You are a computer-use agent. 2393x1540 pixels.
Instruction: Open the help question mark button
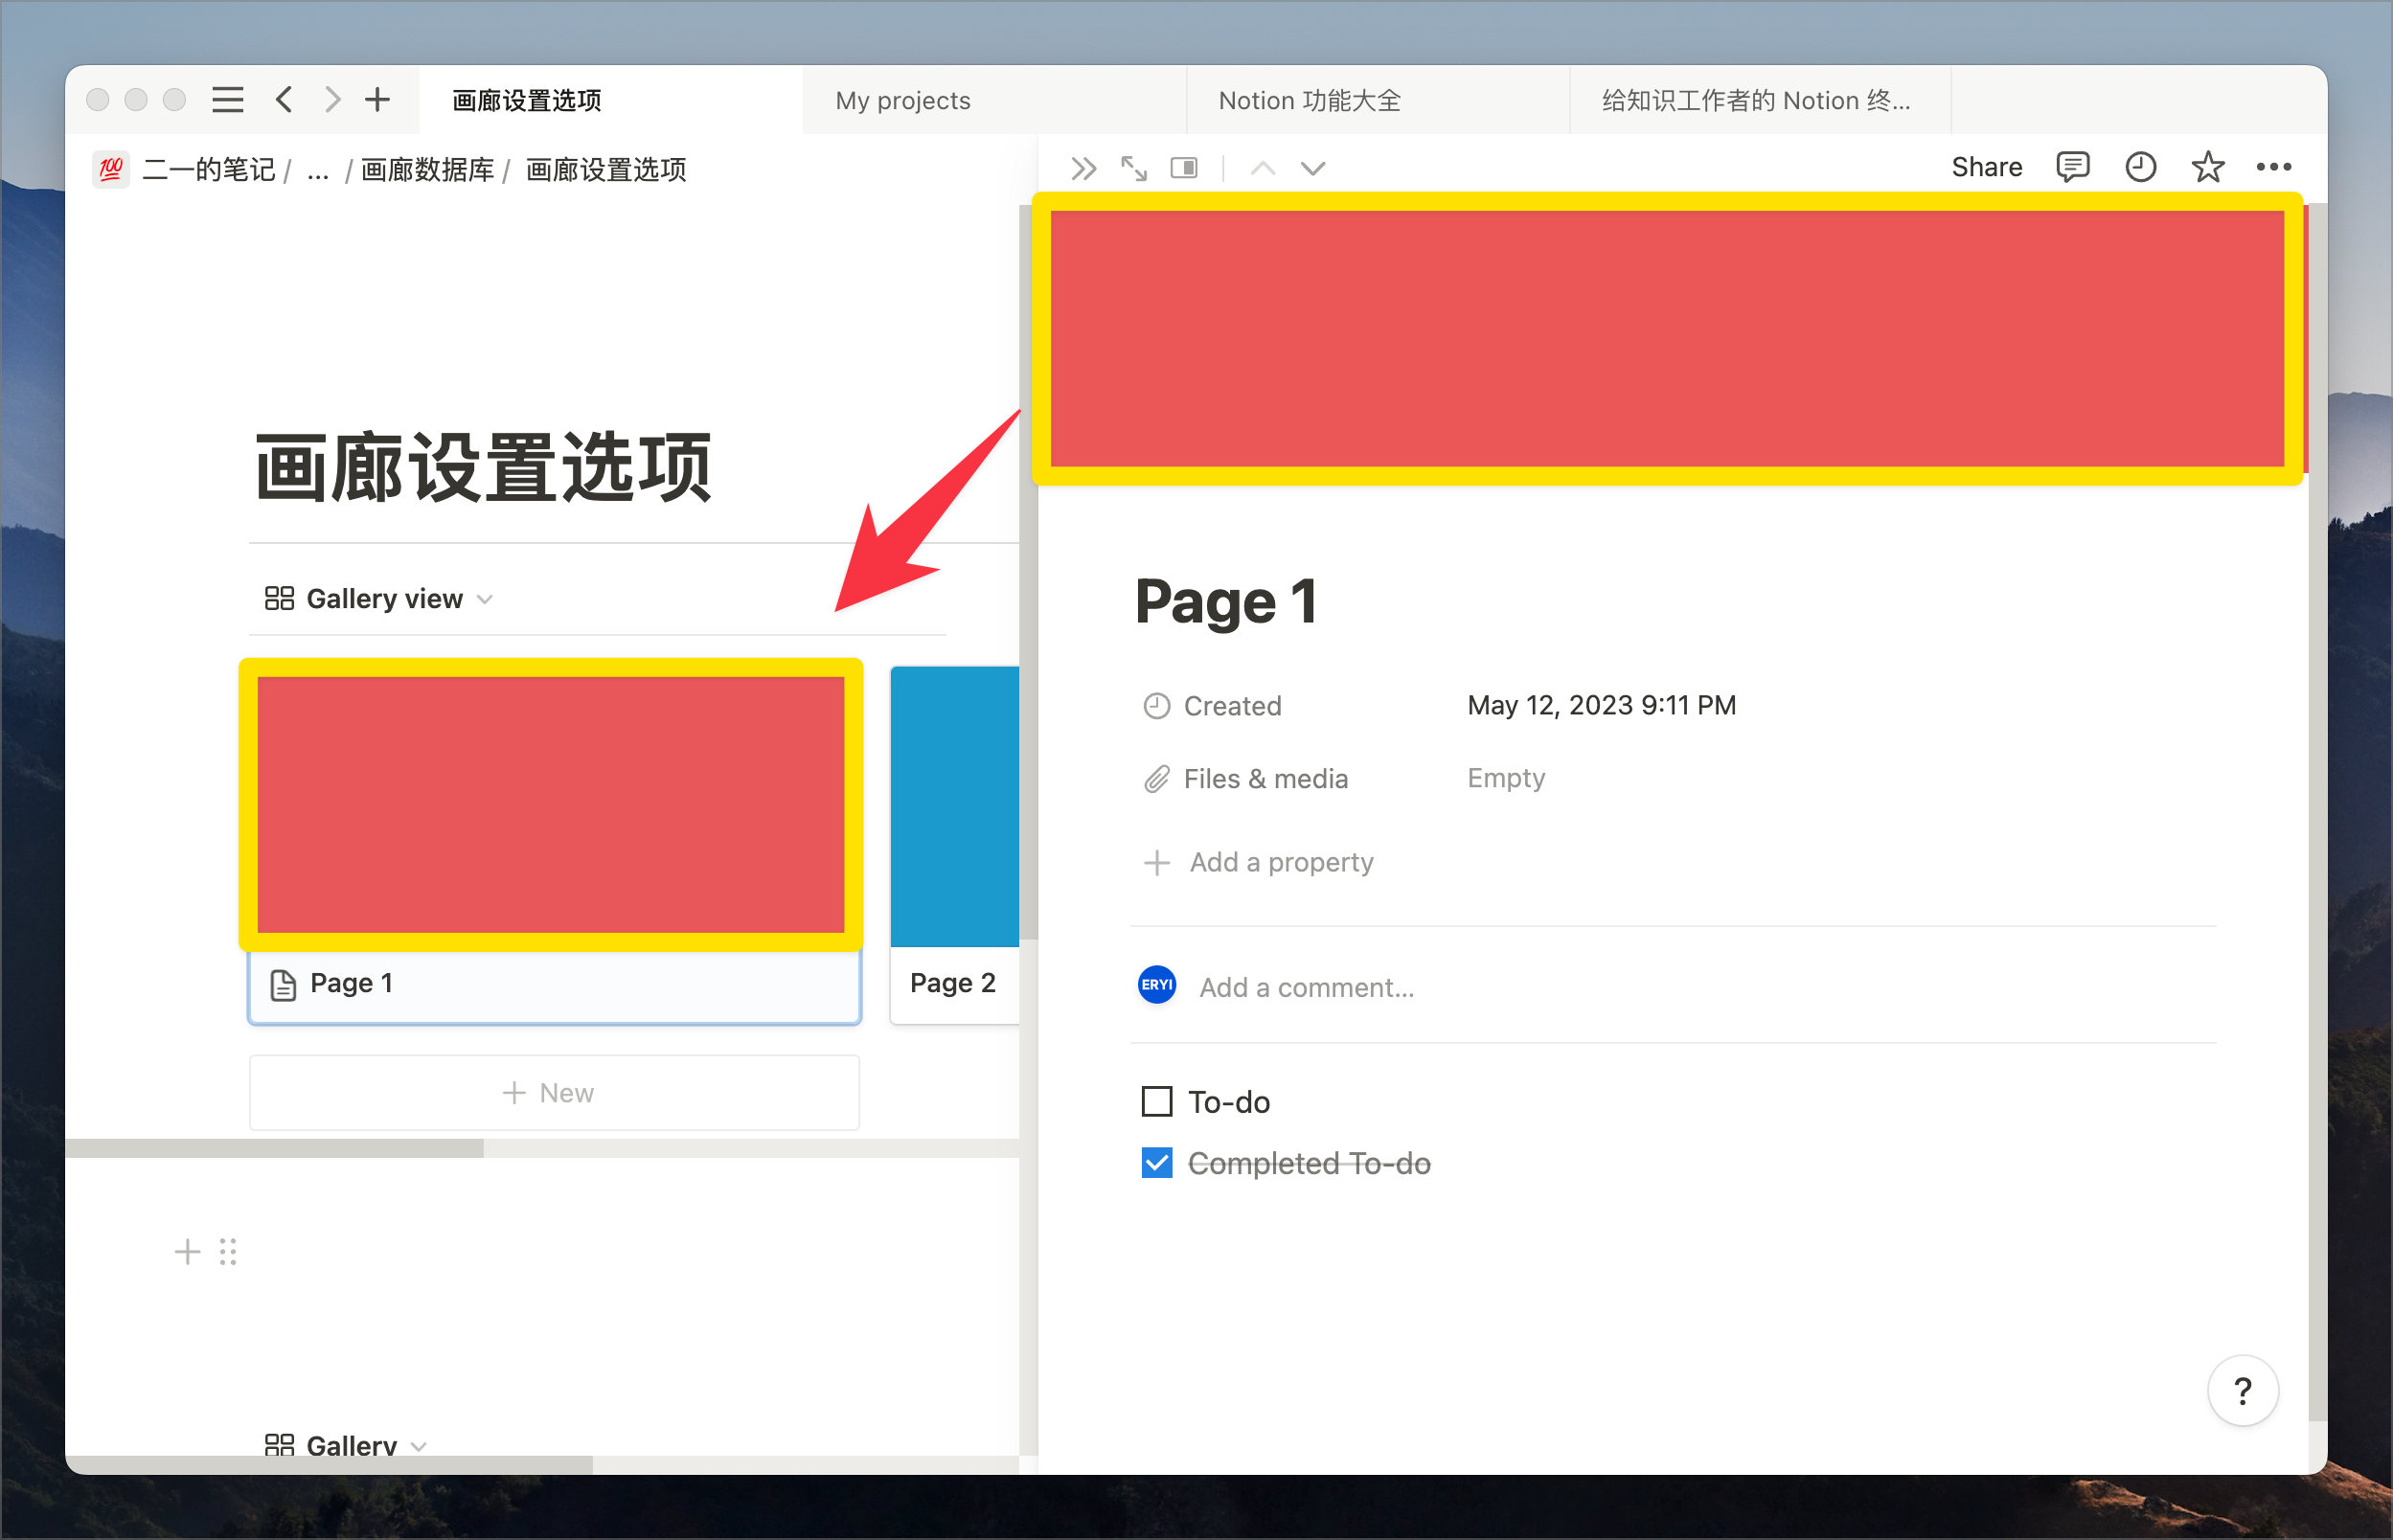(x=2243, y=1391)
